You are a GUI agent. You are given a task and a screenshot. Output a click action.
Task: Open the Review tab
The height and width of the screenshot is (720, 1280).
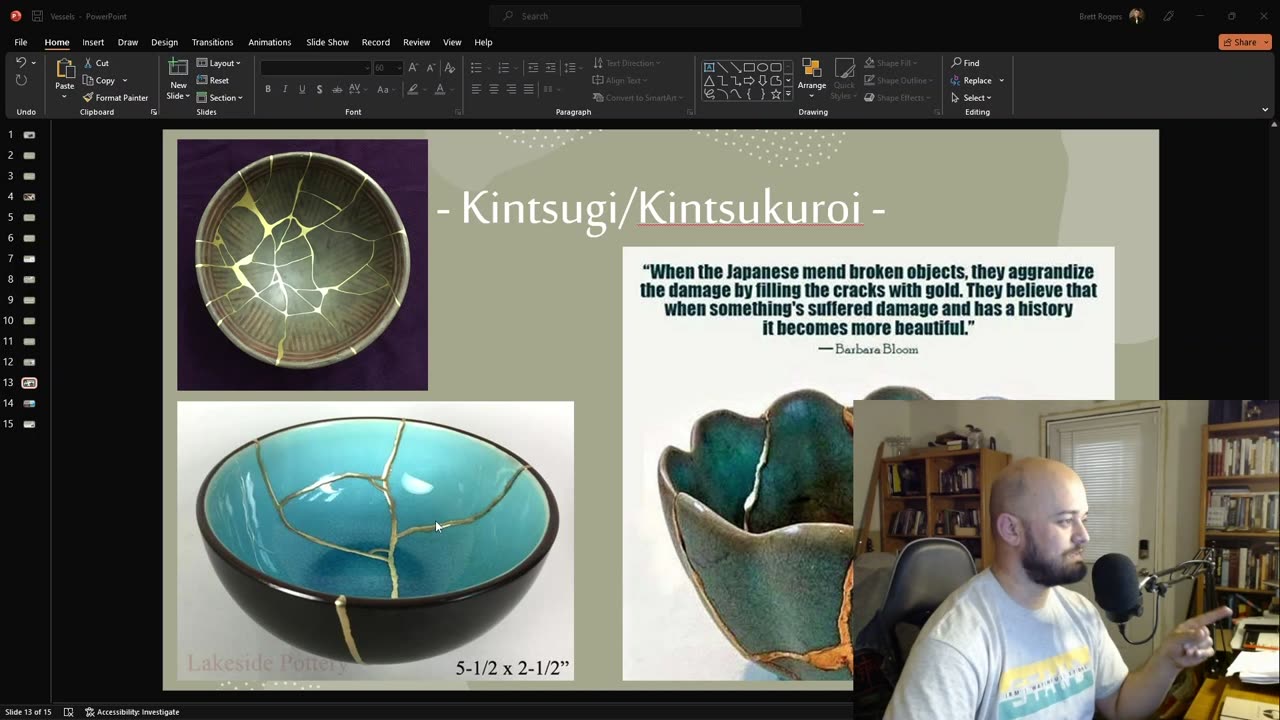click(416, 42)
